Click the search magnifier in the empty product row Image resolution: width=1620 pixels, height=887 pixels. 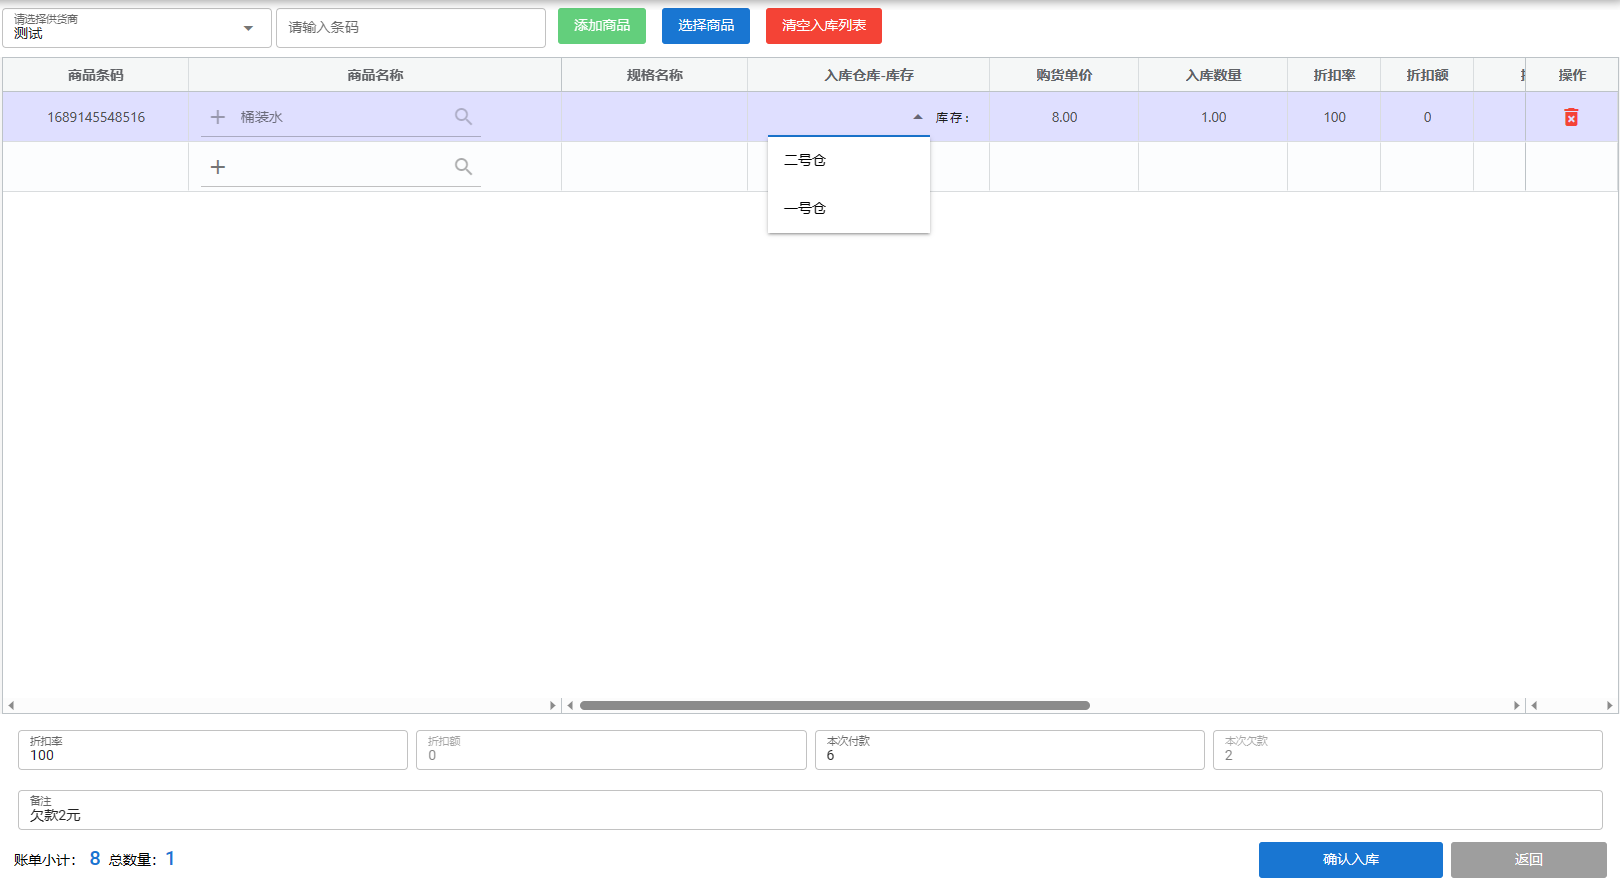click(463, 167)
